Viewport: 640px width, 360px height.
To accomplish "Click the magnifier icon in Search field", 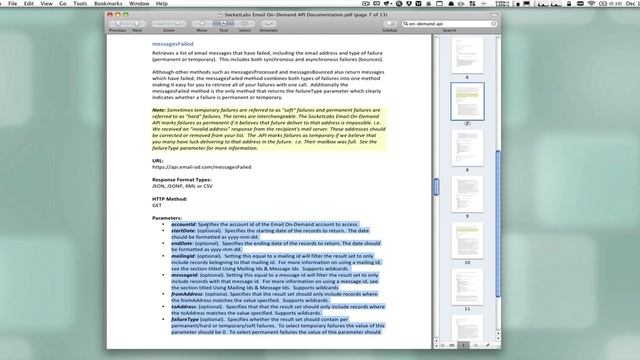I will click(406, 24).
